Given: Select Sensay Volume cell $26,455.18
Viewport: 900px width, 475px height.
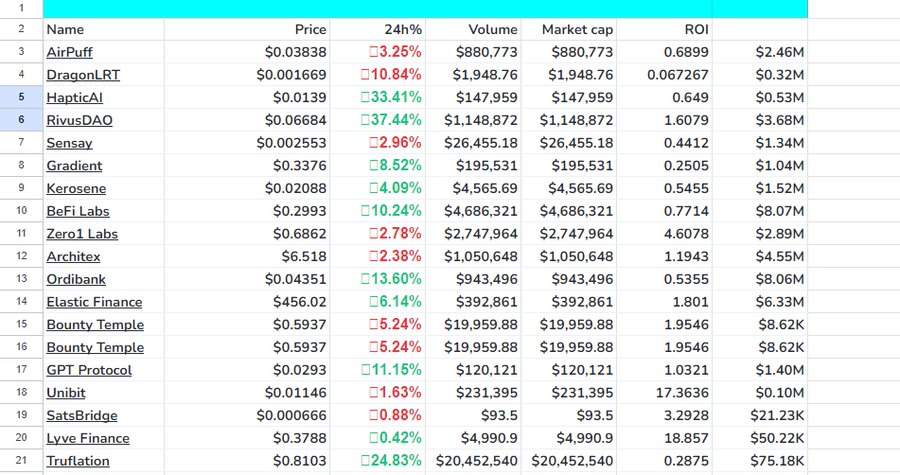Looking at the screenshot, I should click(x=473, y=143).
